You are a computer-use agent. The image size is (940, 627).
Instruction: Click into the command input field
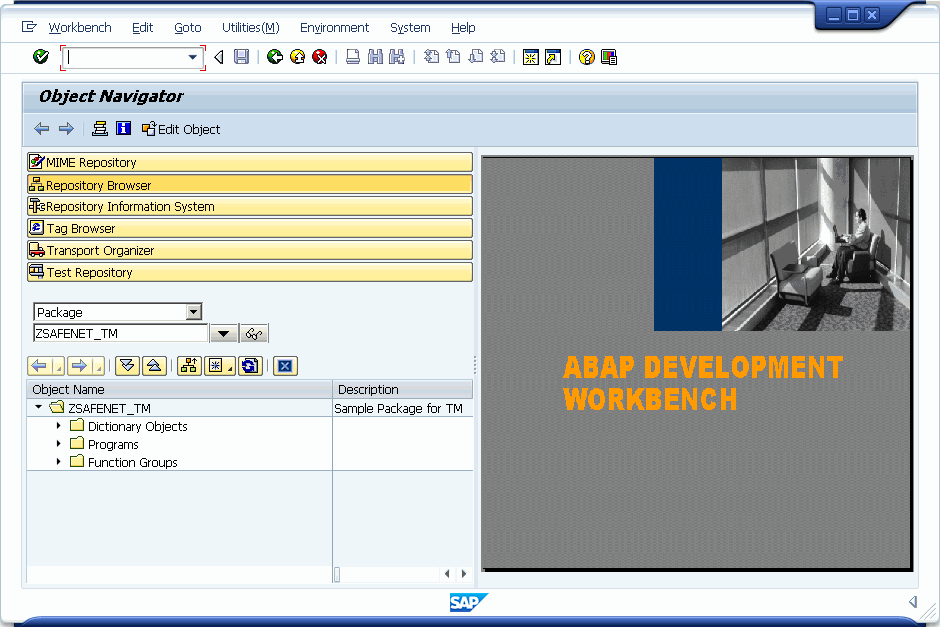[125, 58]
